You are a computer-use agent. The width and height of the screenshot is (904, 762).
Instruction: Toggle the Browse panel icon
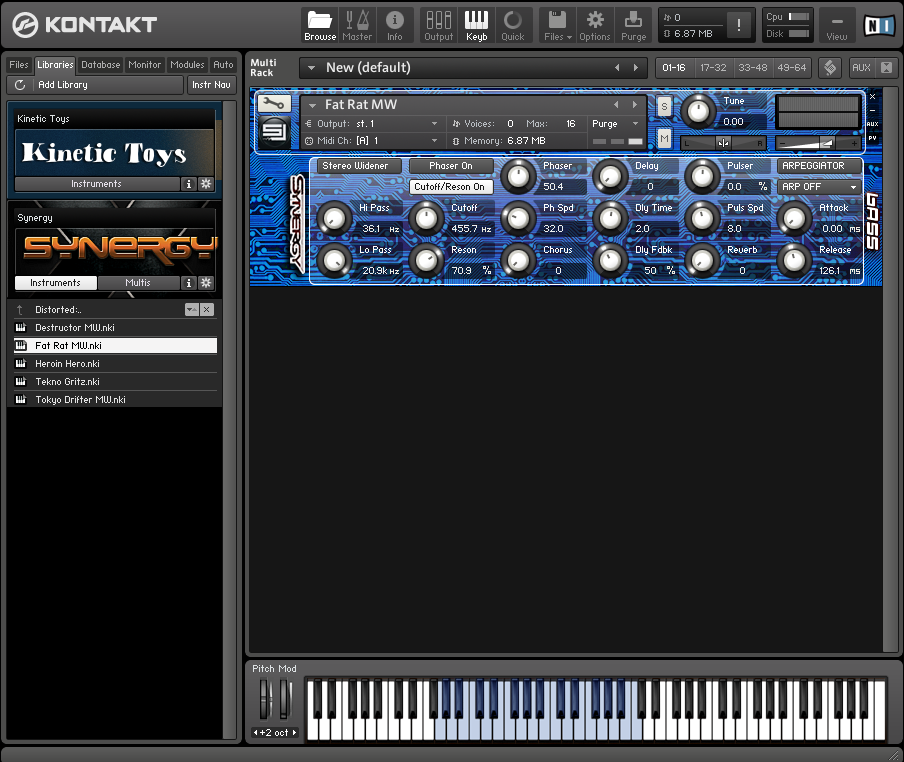point(320,25)
